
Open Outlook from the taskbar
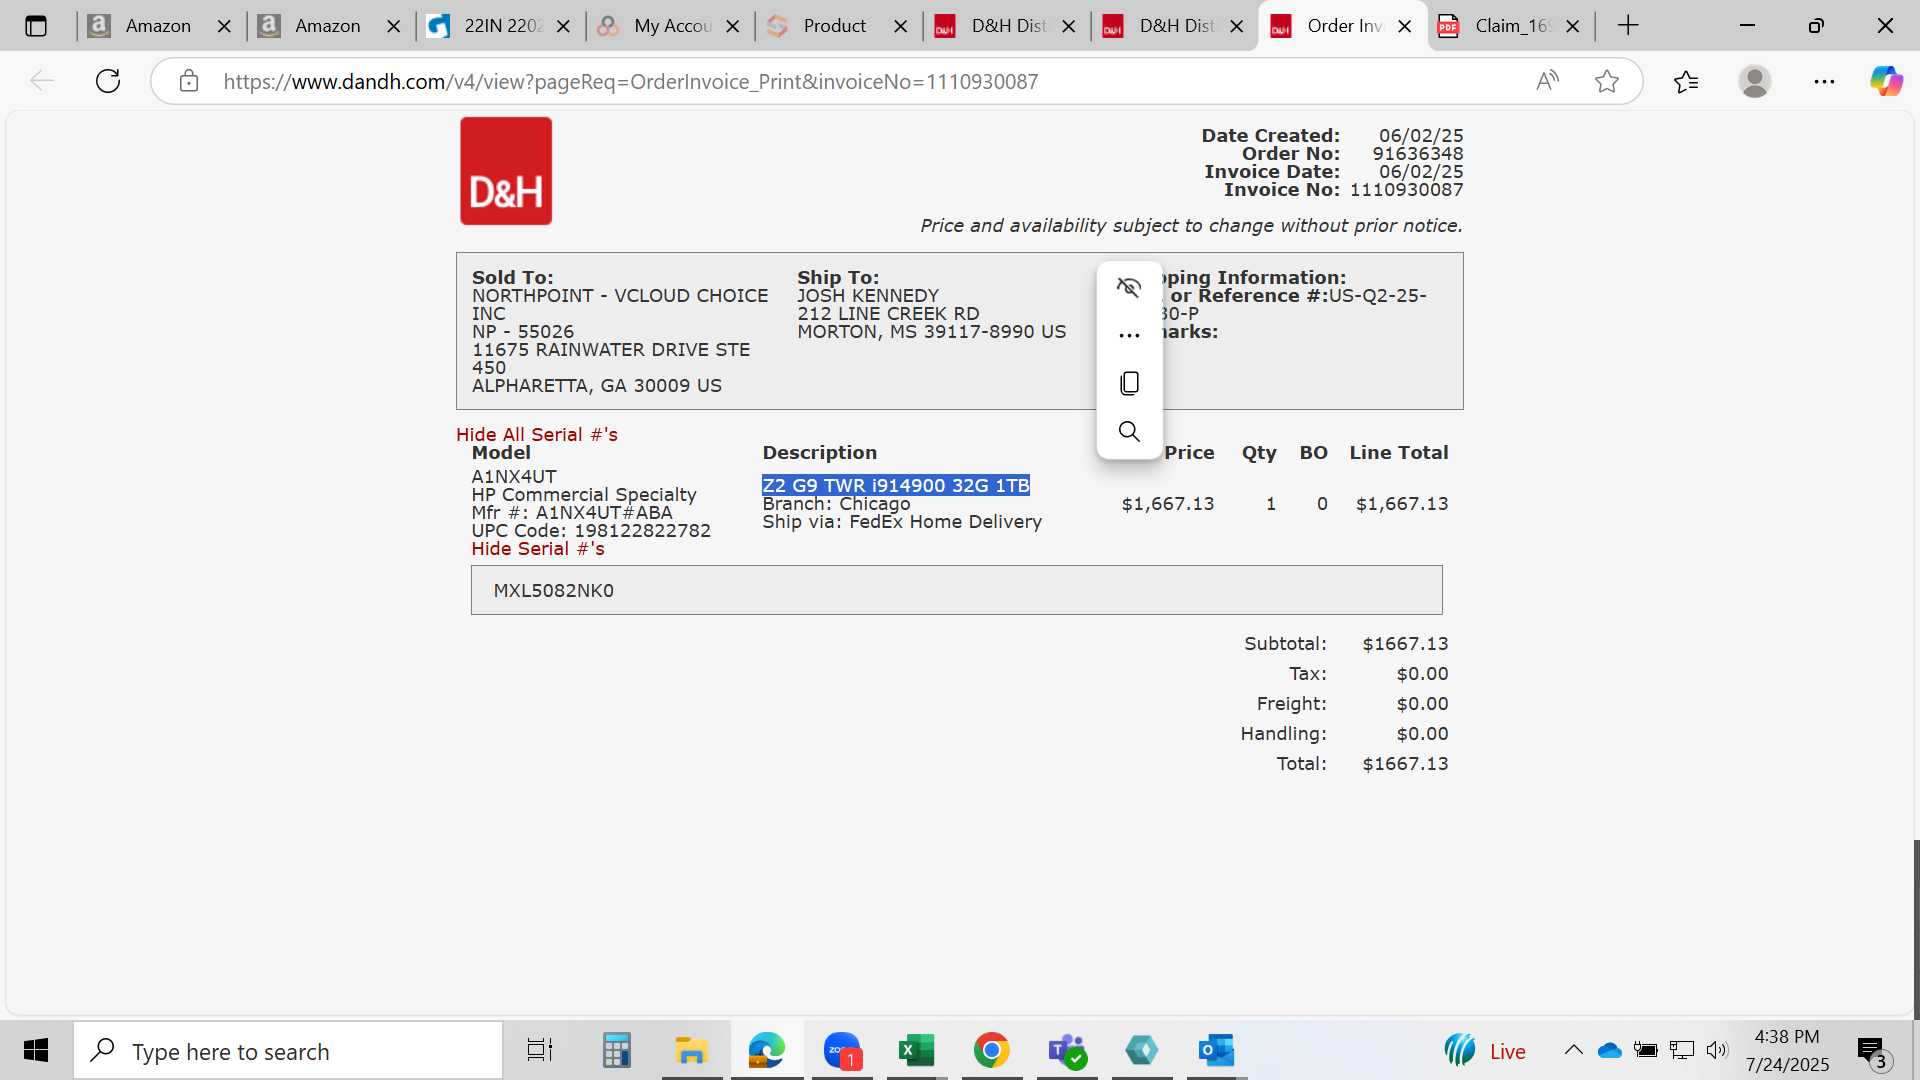(1216, 1051)
